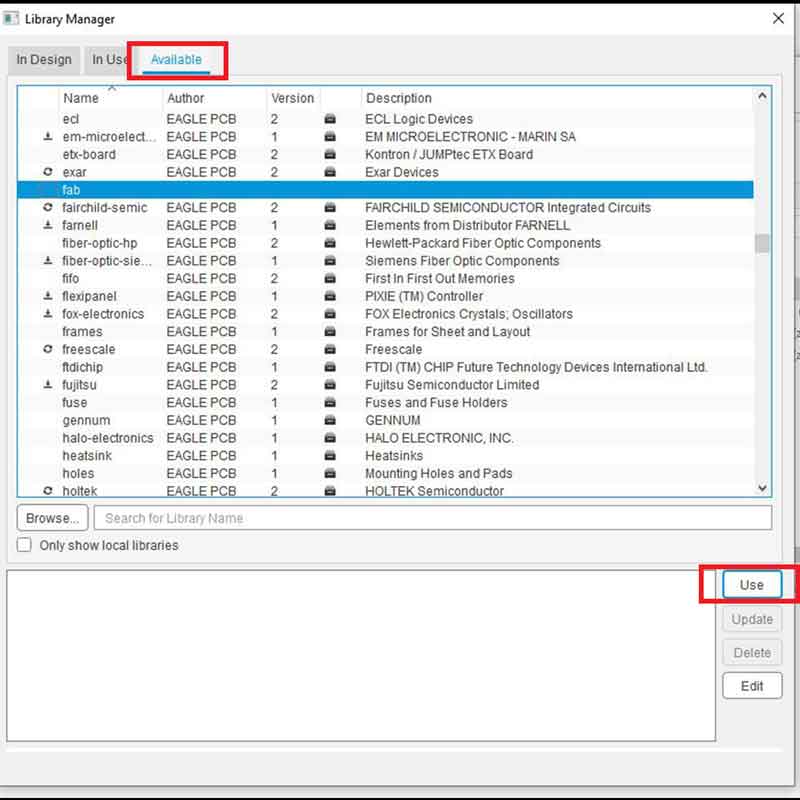Select the fuse library name

74,403
